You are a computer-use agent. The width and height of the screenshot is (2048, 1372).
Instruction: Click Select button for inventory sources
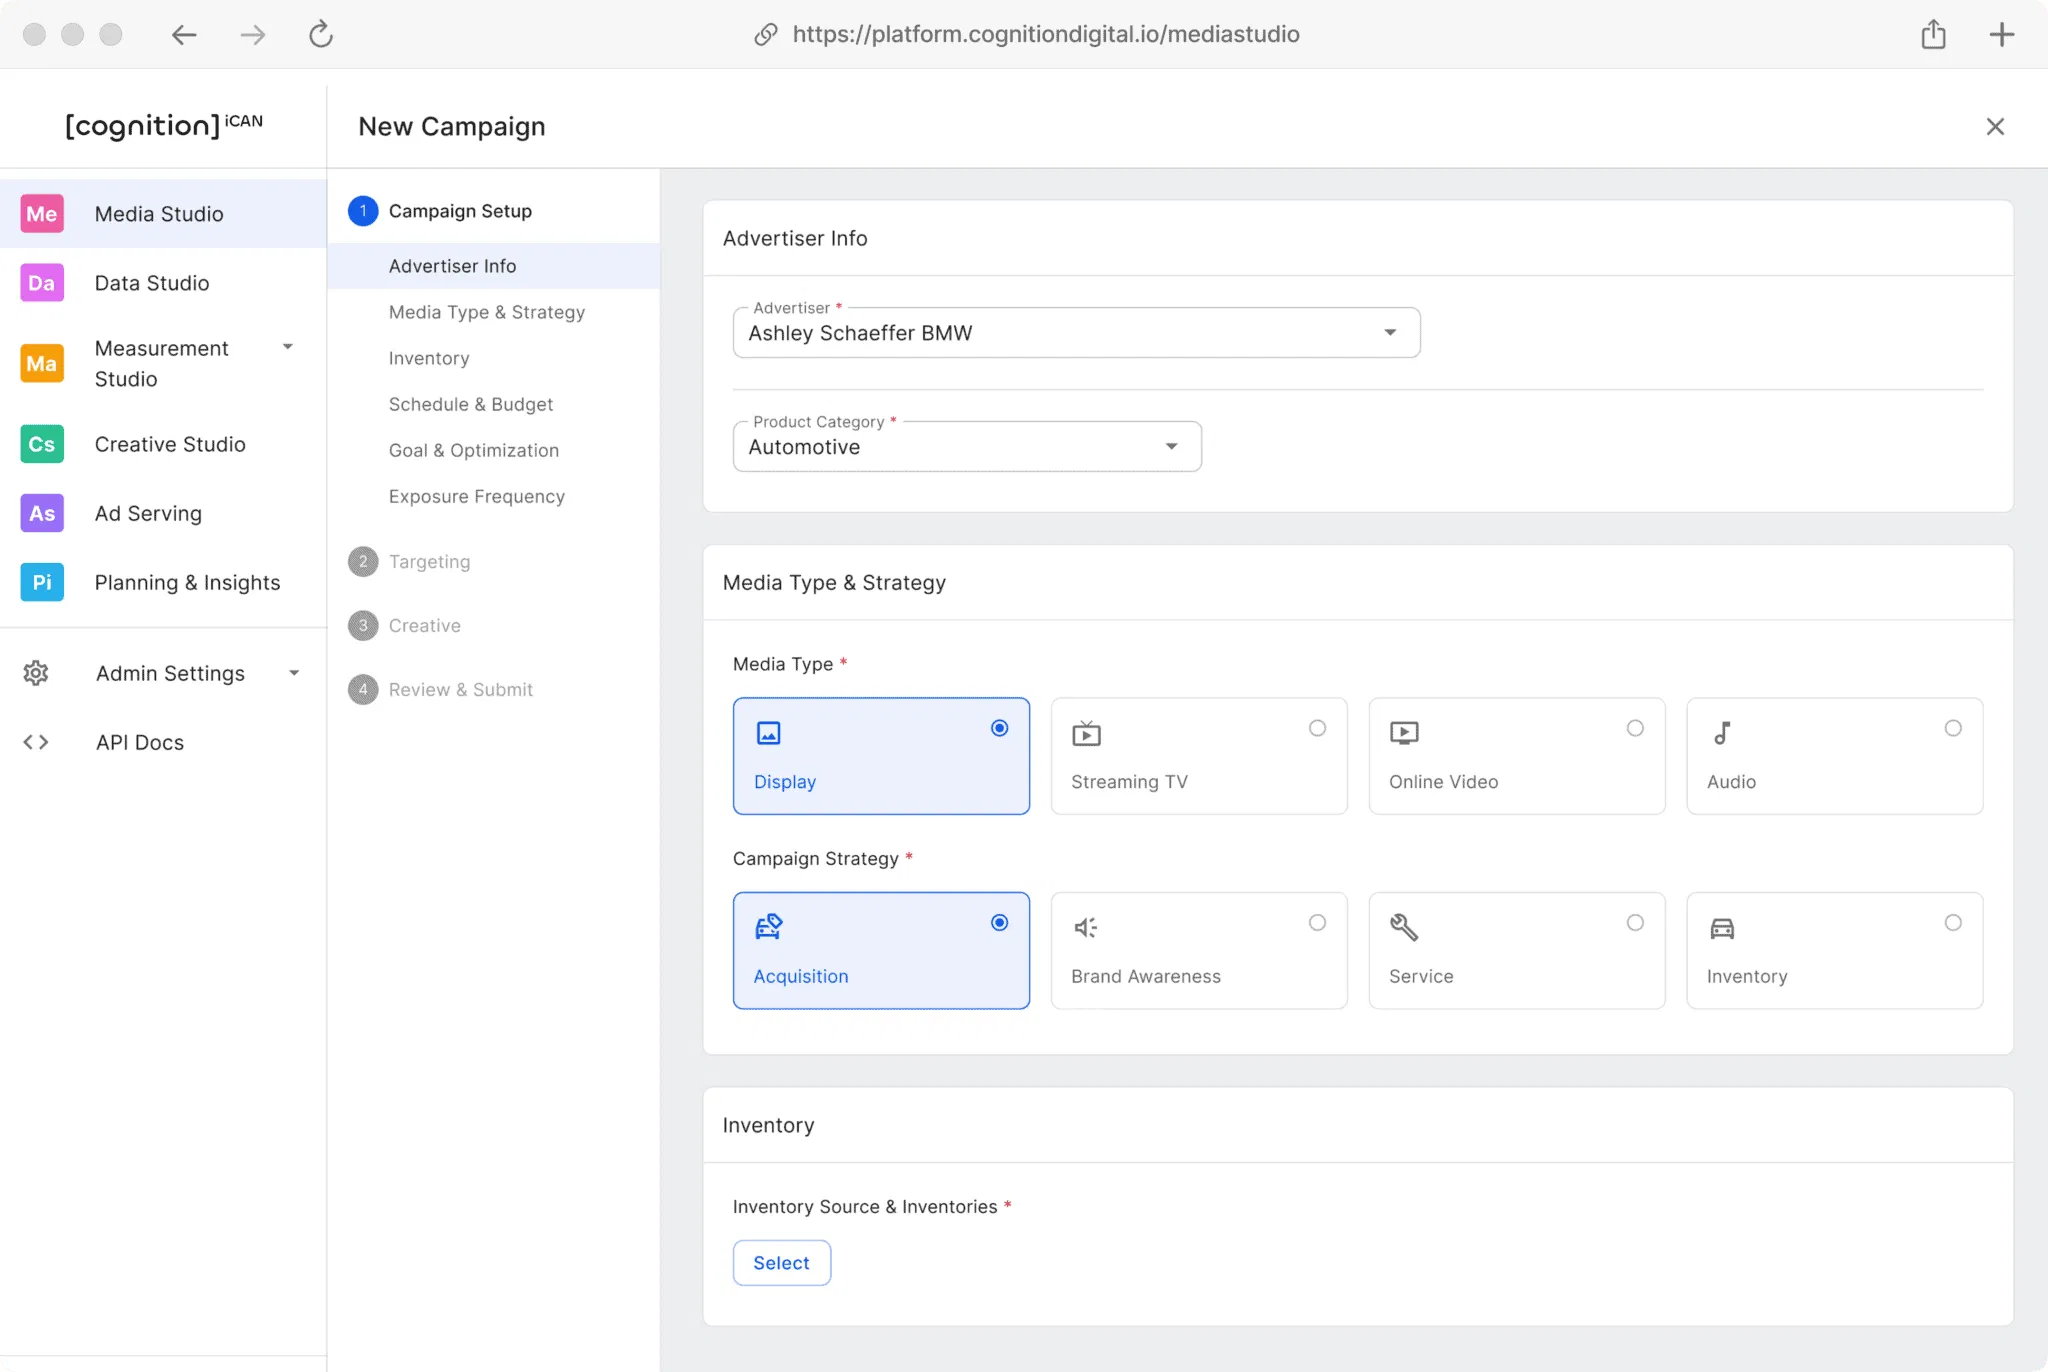(x=781, y=1263)
